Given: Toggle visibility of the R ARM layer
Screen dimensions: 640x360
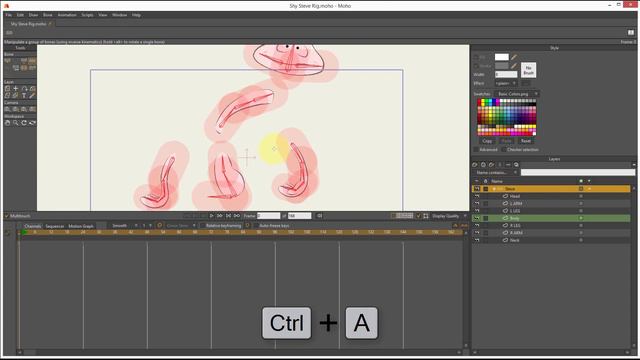Looking at the screenshot, I should 477,233.
